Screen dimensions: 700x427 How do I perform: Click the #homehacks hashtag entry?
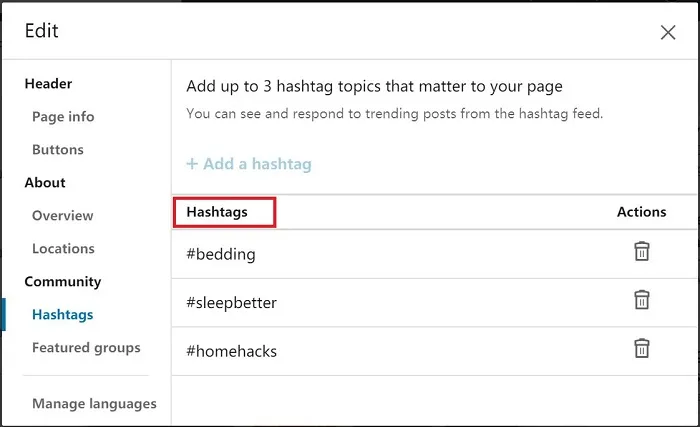231,352
